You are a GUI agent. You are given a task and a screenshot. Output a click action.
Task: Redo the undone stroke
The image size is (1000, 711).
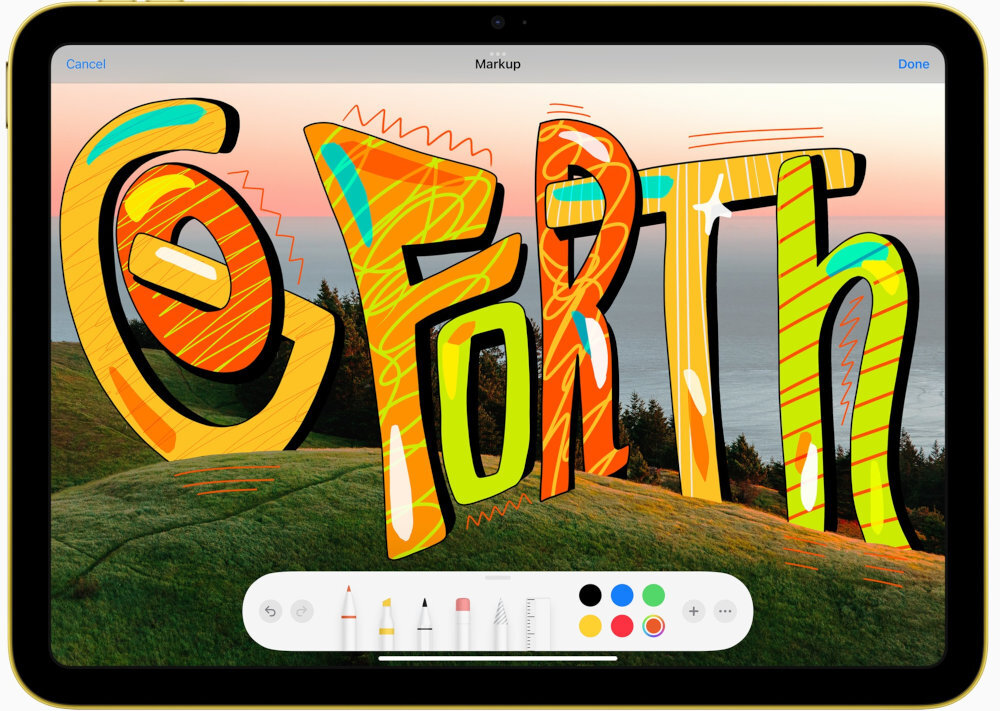tap(302, 612)
